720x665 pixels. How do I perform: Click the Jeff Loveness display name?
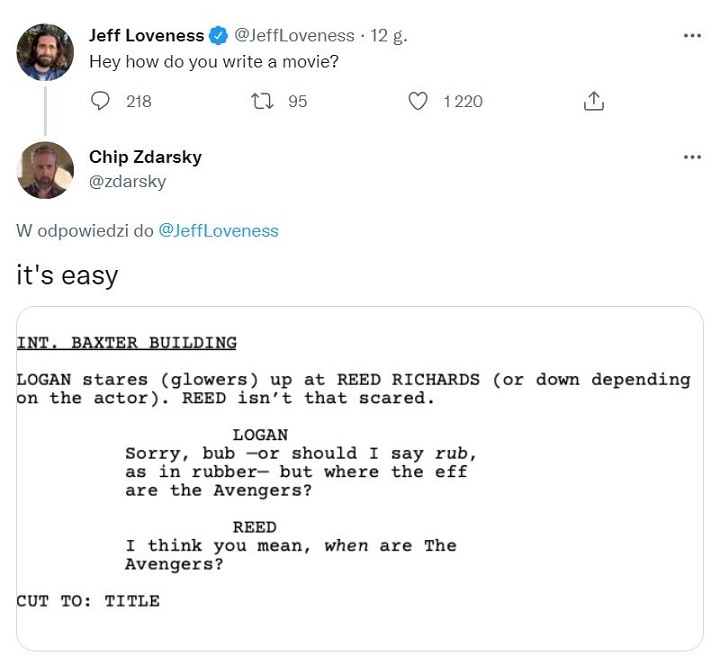tap(146, 36)
